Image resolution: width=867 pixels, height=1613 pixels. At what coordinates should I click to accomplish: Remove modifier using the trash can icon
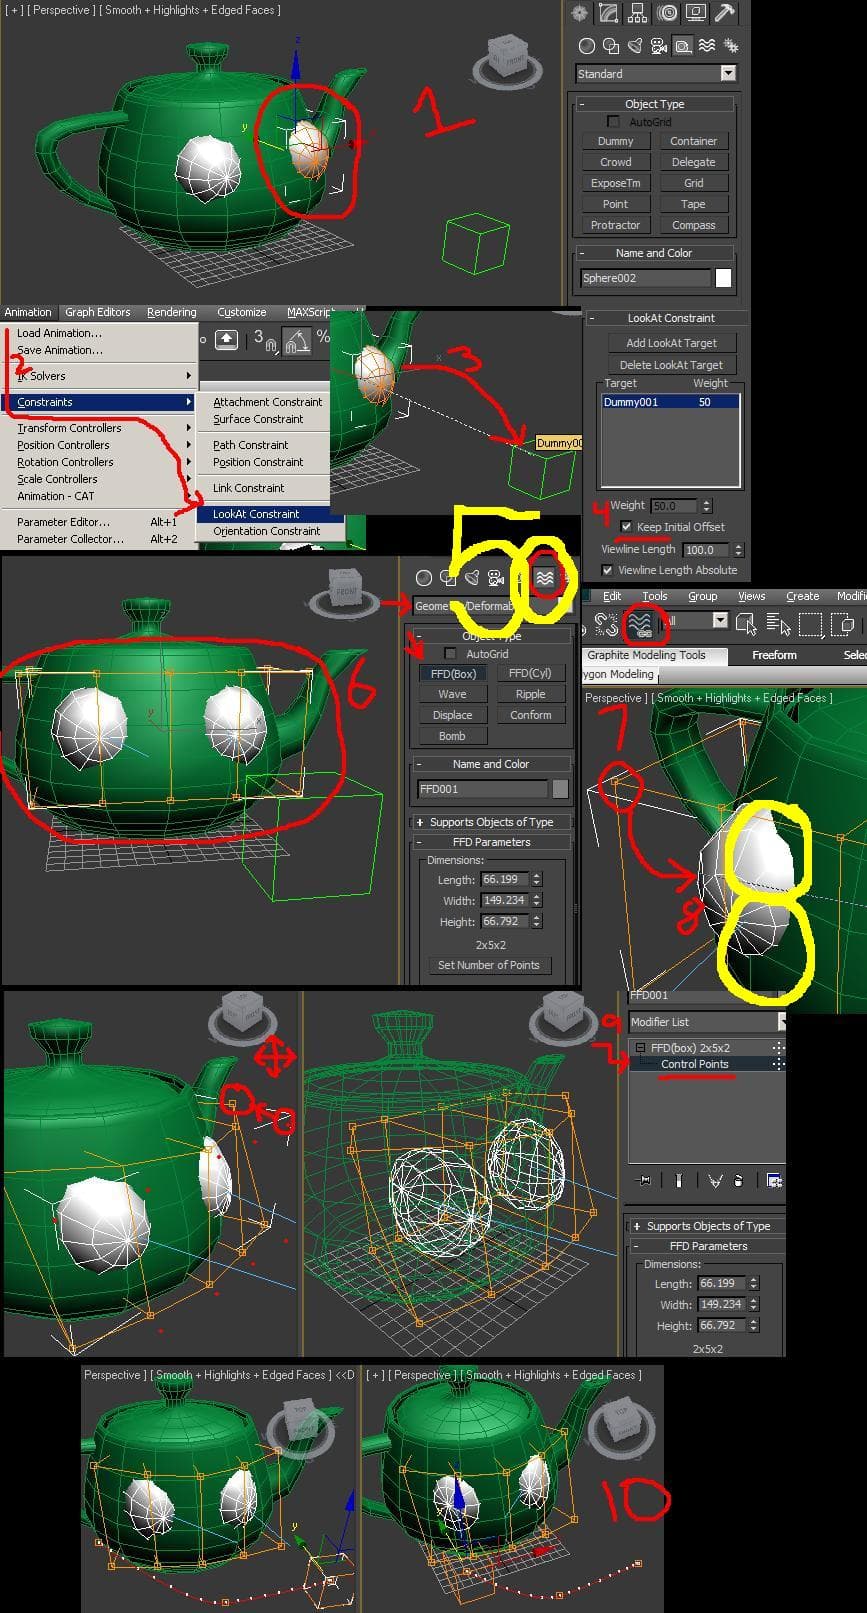(738, 1180)
